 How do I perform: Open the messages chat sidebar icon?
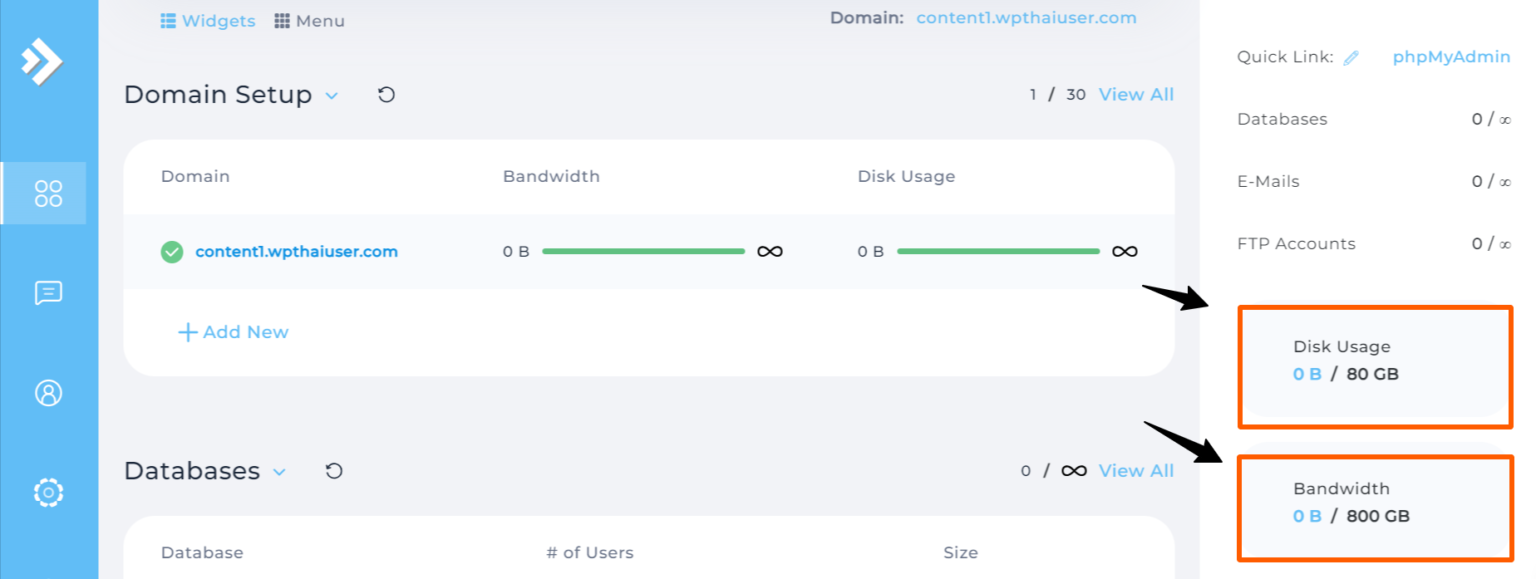(48, 292)
